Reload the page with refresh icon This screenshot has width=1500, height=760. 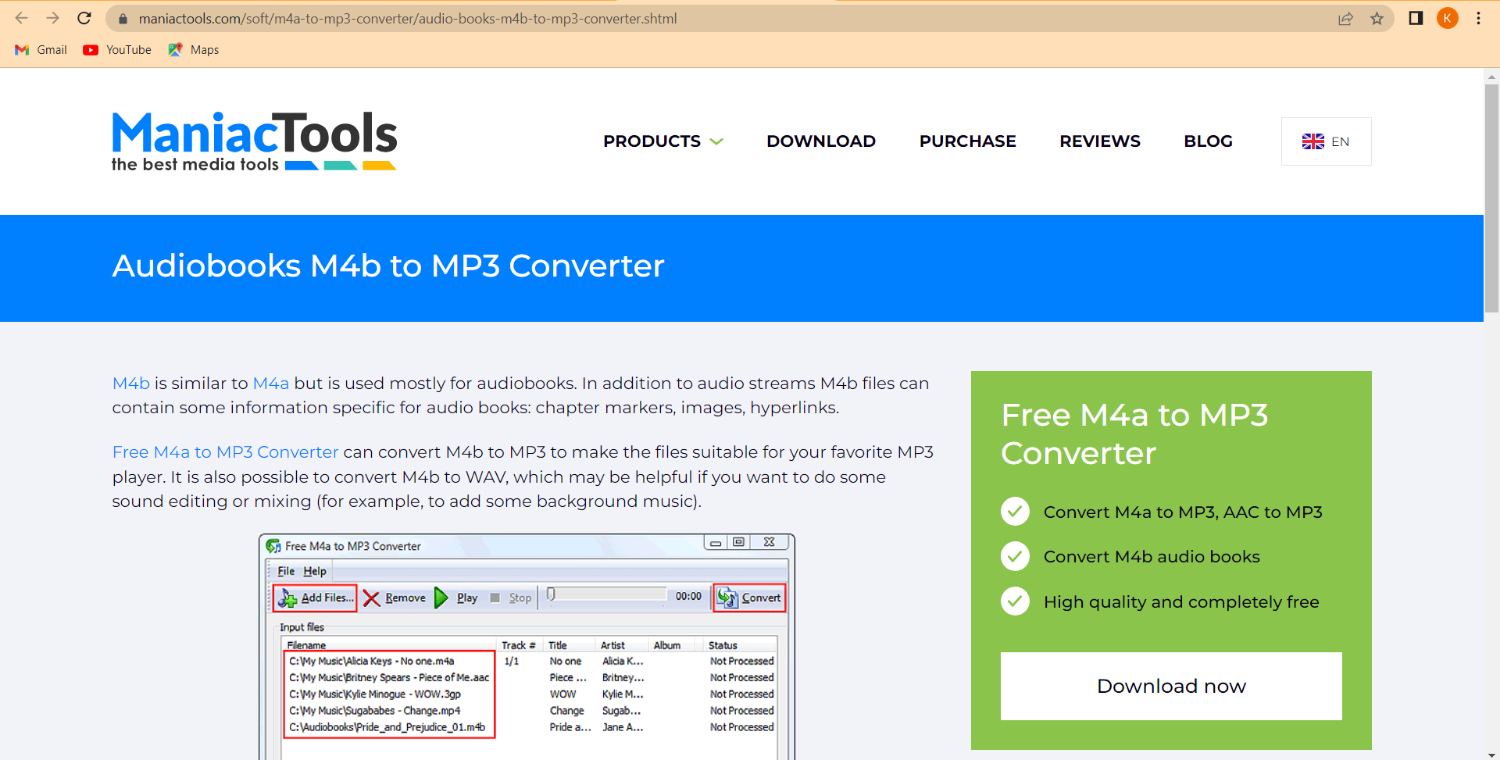point(84,18)
